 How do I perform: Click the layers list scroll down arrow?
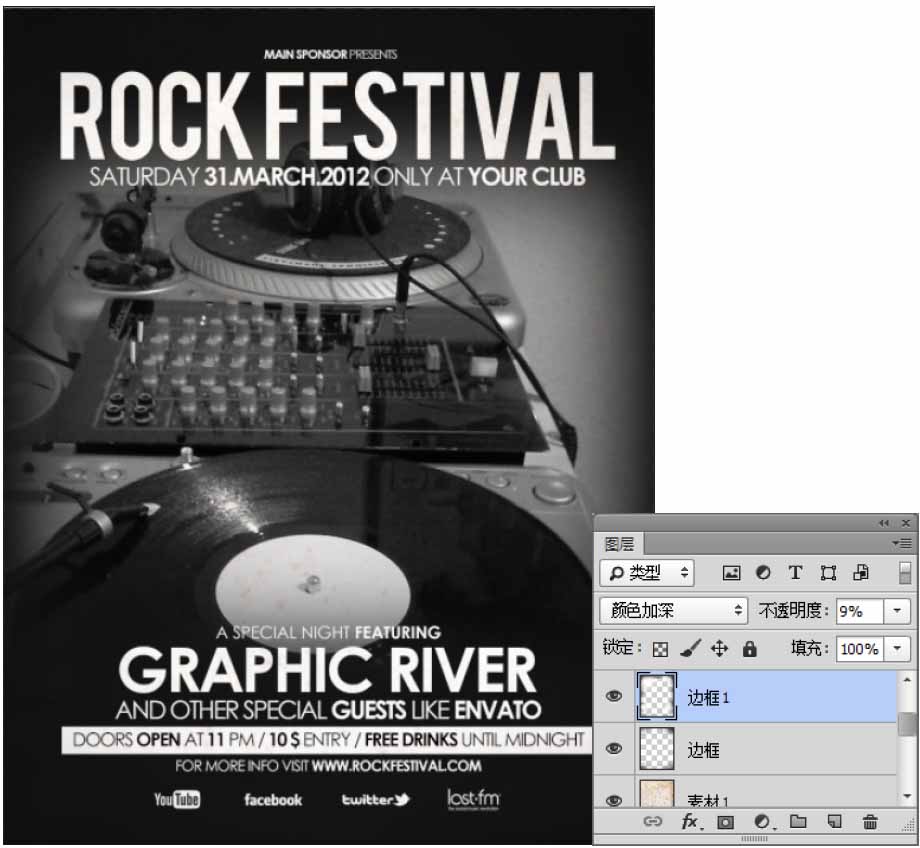tap(907, 797)
